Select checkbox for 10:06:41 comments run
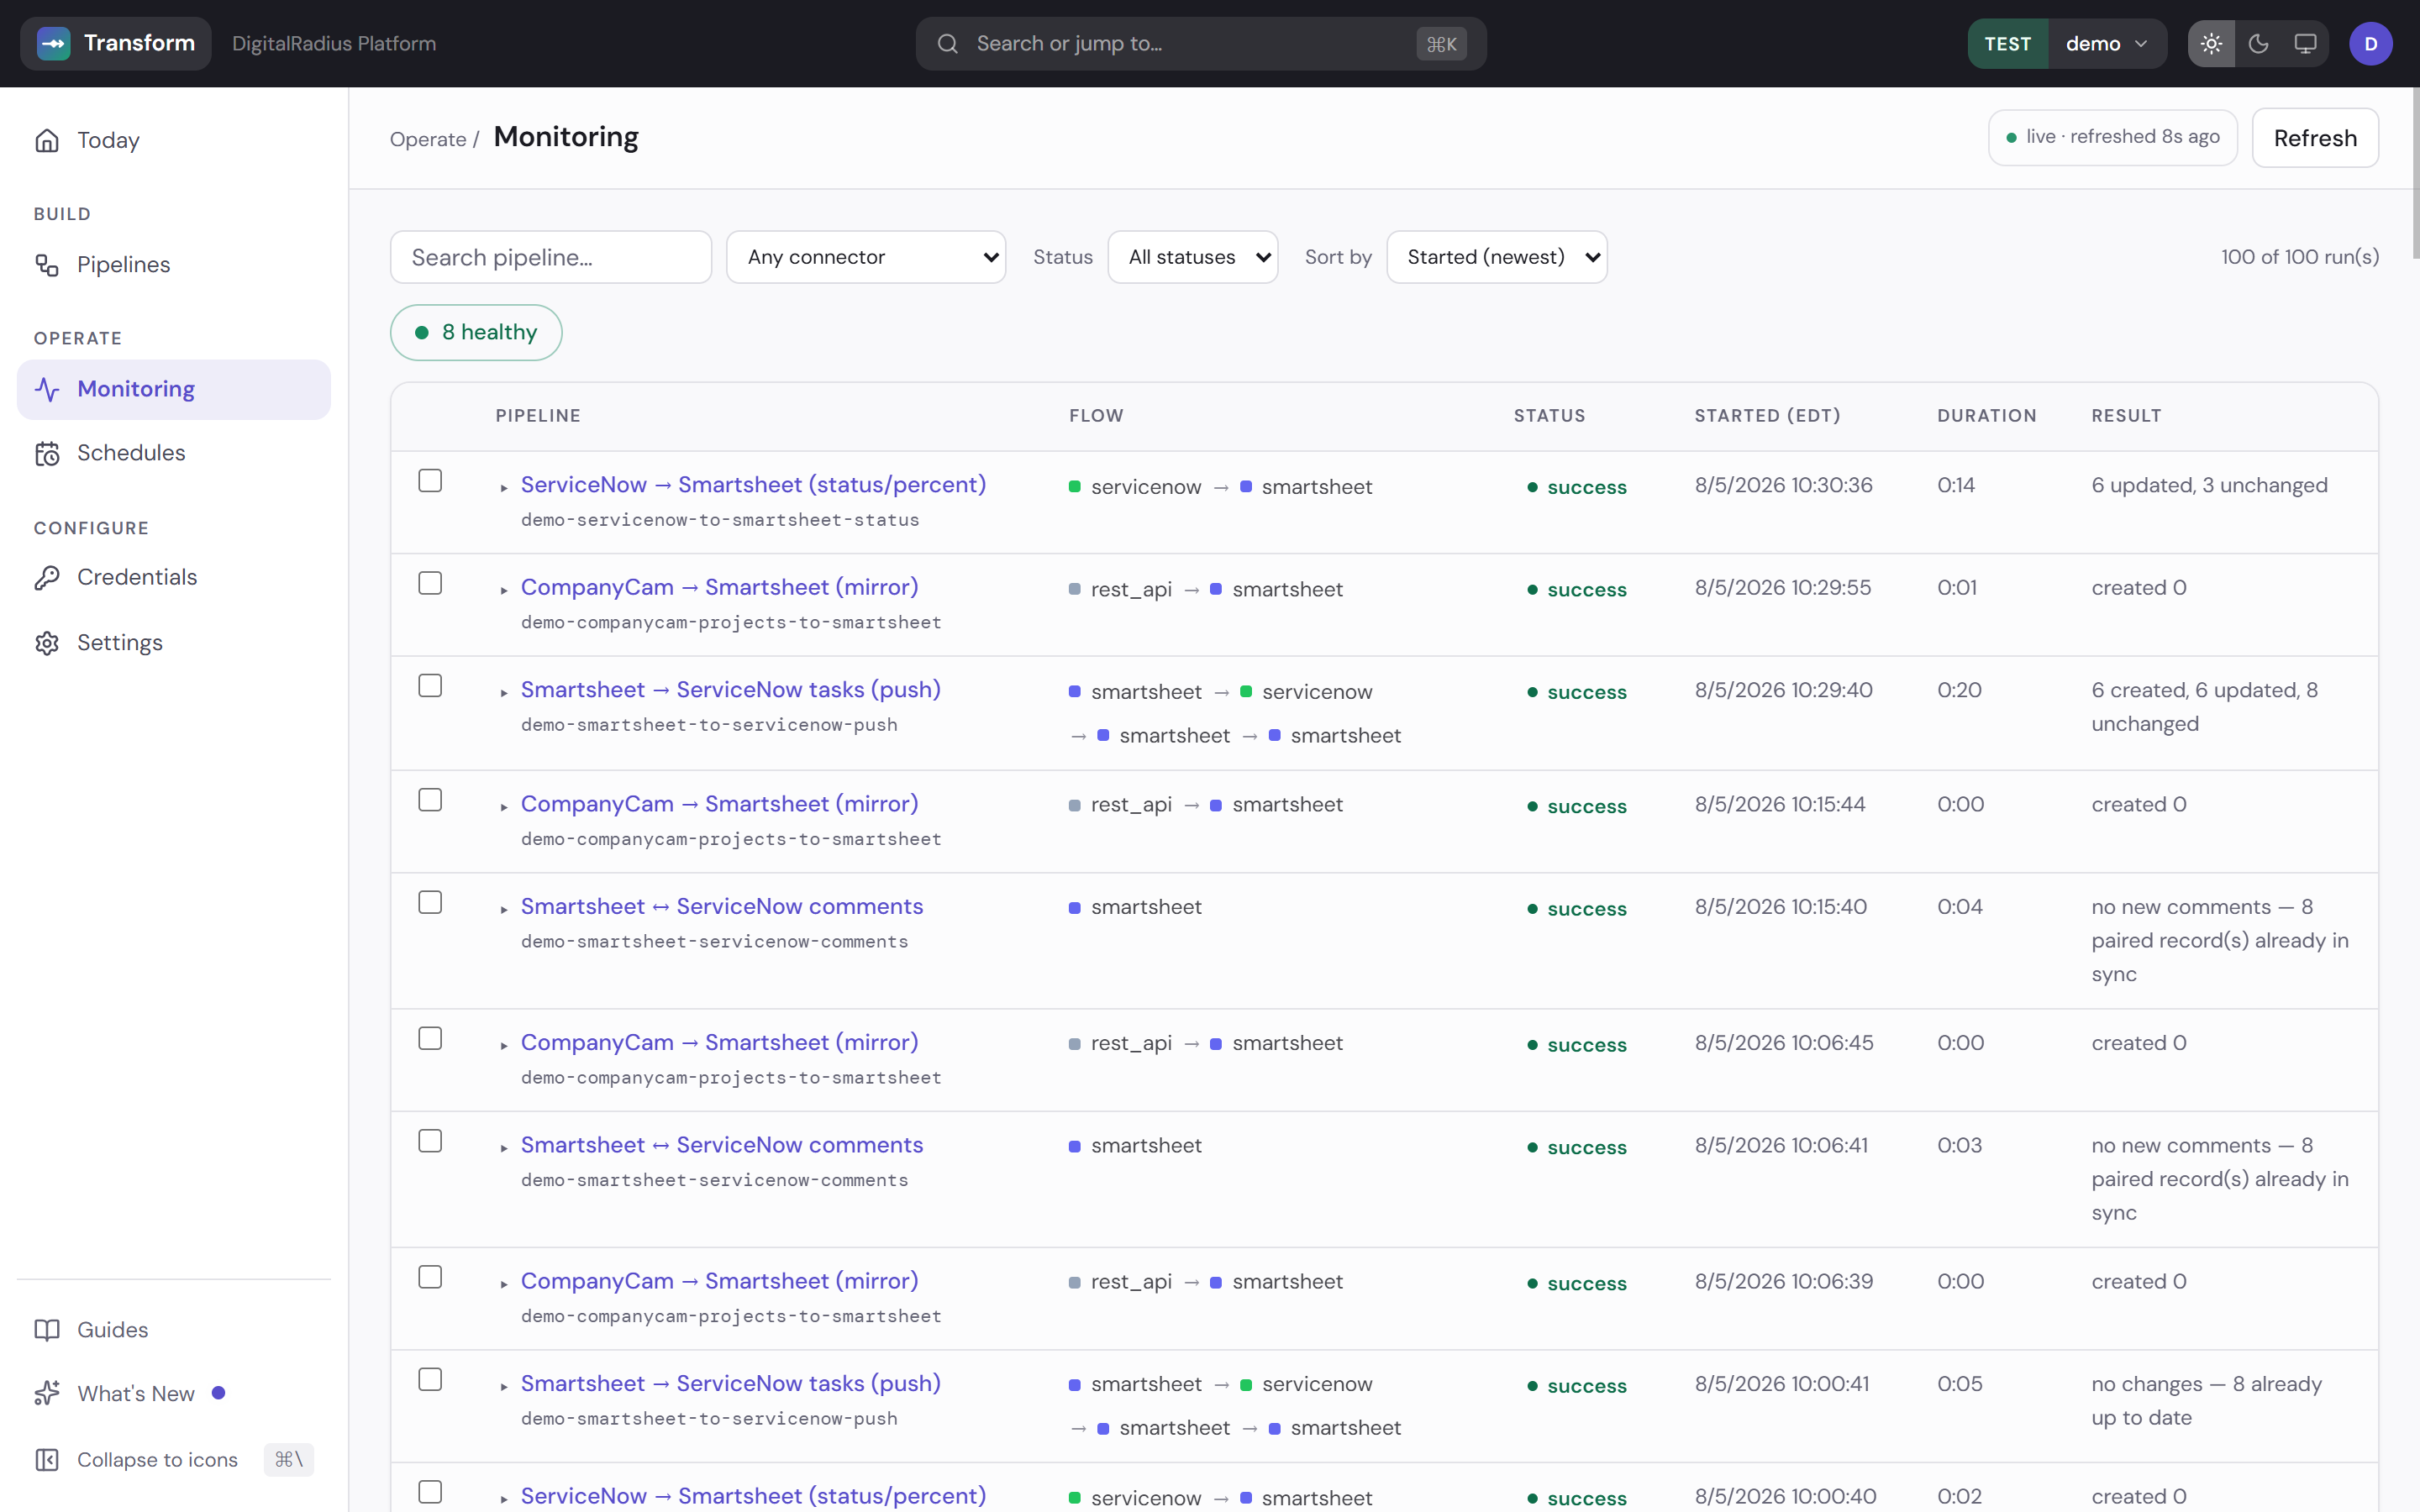This screenshot has width=2420, height=1512. click(x=430, y=1141)
